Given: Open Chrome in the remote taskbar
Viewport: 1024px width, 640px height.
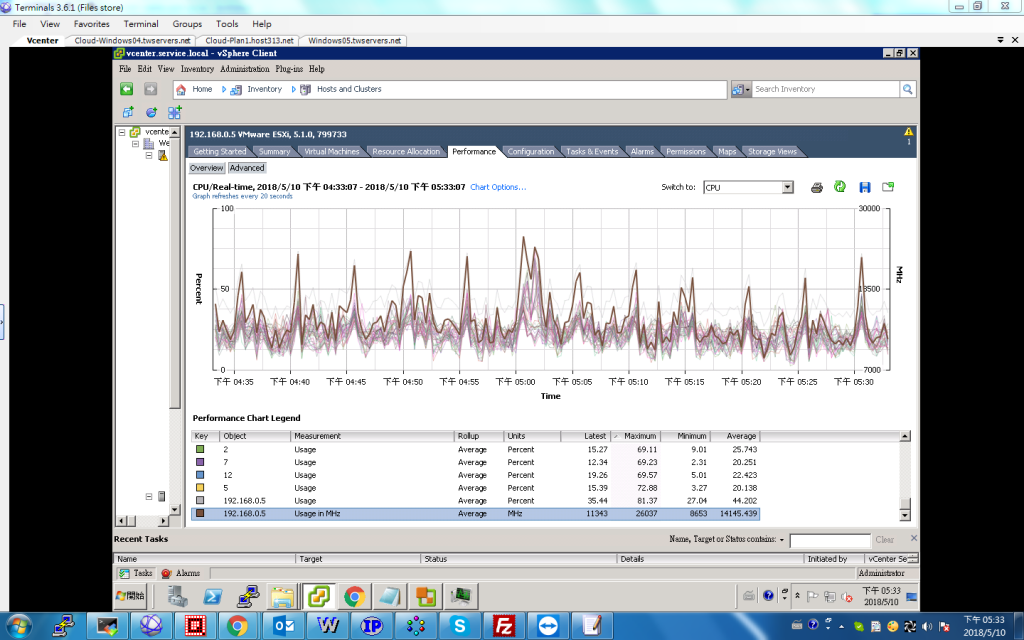Looking at the screenshot, I should point(354,596).
